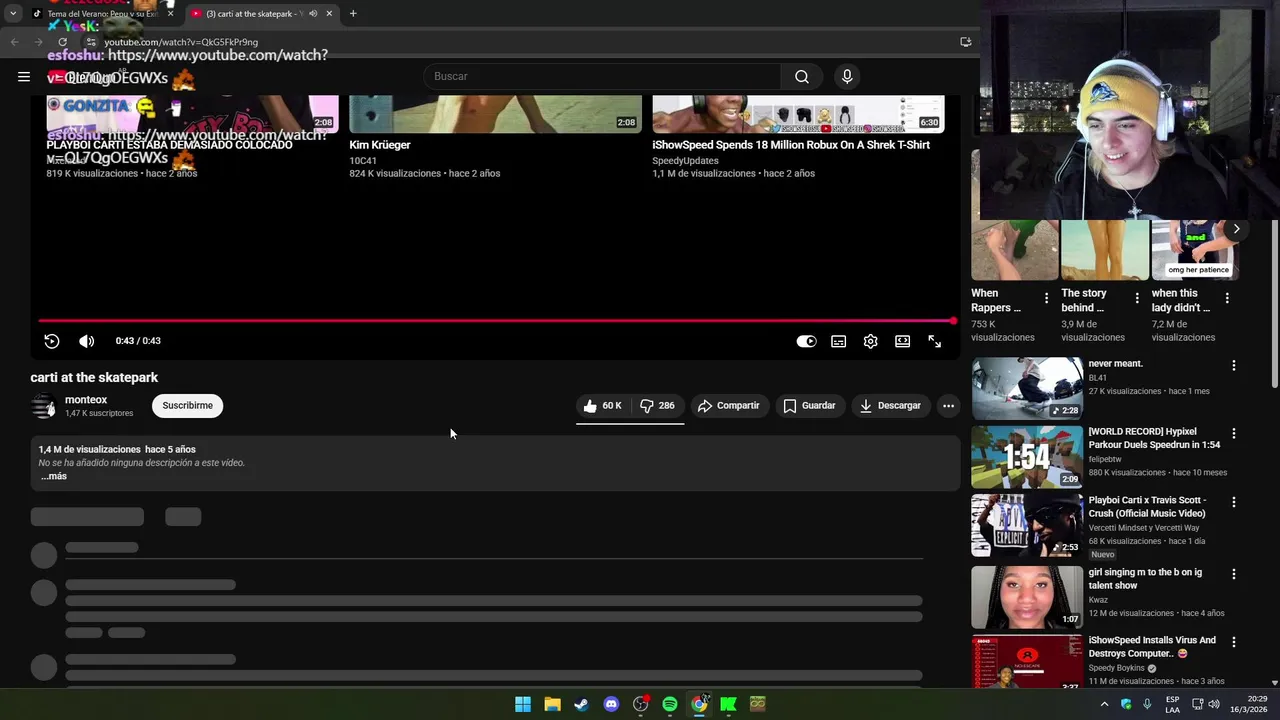Open File Explorer from the taskbar
1280x720 pixels.
(552, 704)
